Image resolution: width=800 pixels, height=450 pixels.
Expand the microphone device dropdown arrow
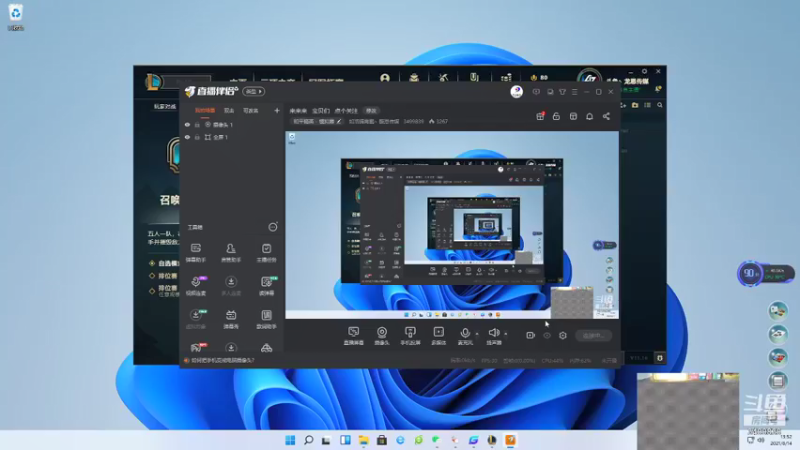477,334
